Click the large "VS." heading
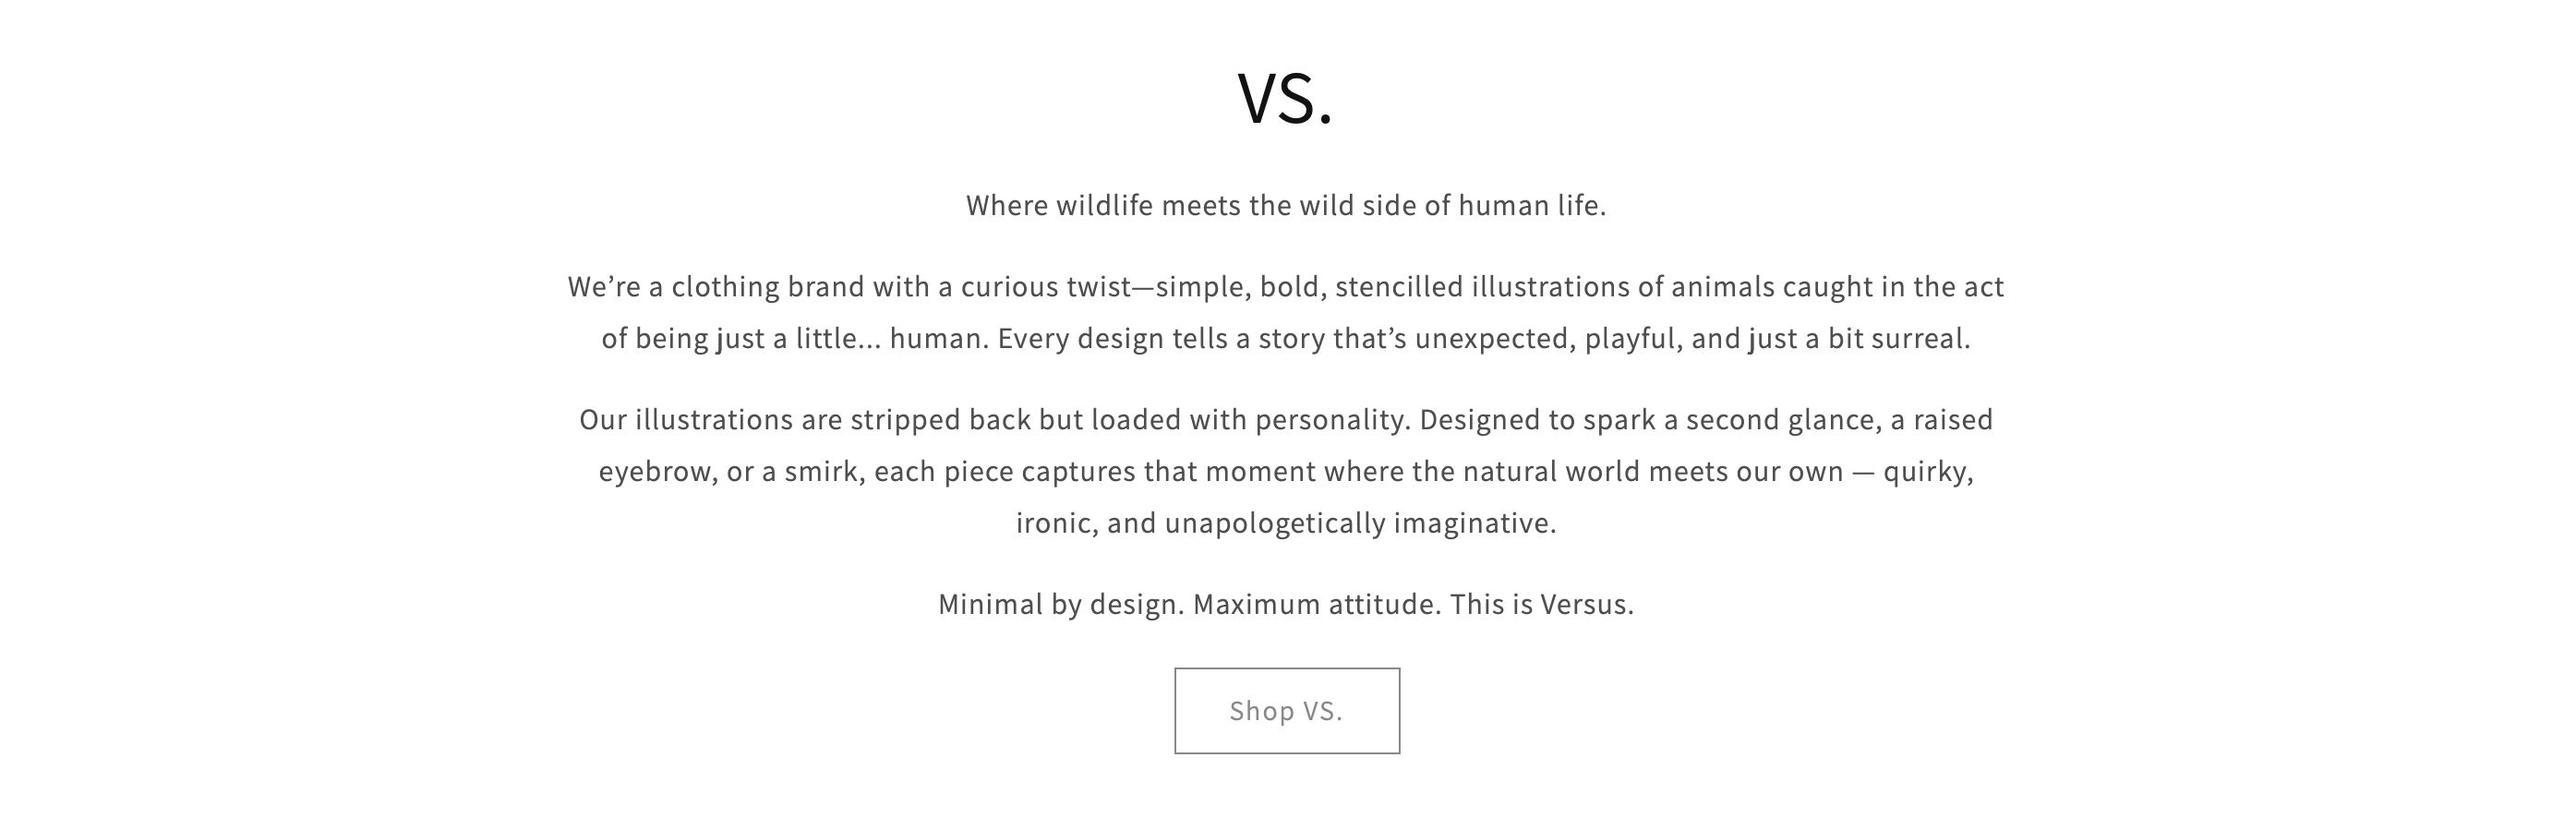This screenshot has width=2576, height=818. coord(1286,99)
